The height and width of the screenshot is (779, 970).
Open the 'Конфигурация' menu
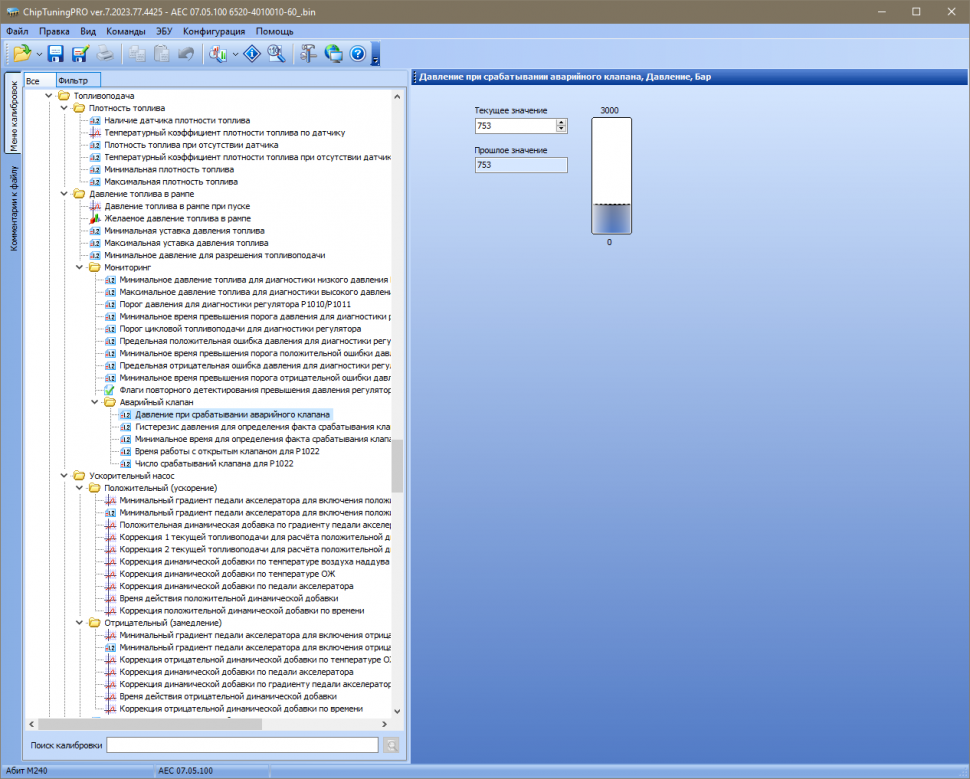click(214, 31)
